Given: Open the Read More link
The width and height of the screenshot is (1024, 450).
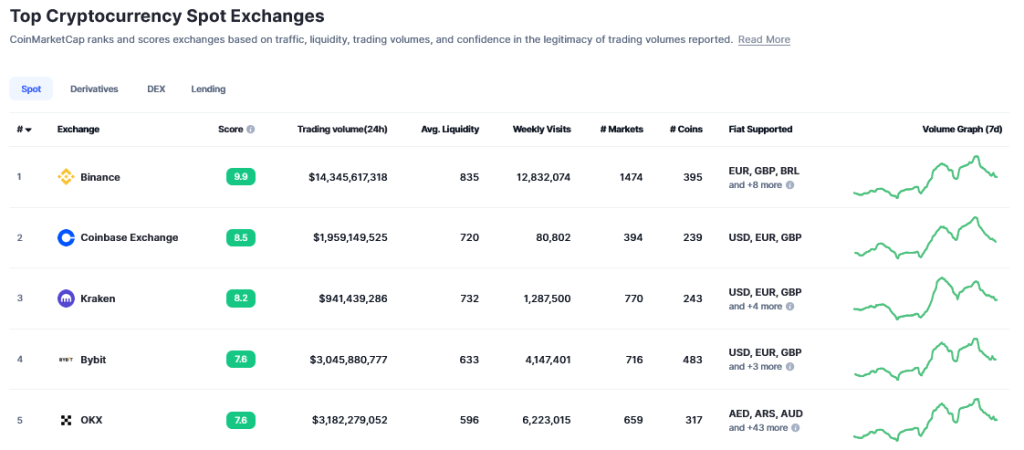Looking at the screenshot, I should point(764,40).
